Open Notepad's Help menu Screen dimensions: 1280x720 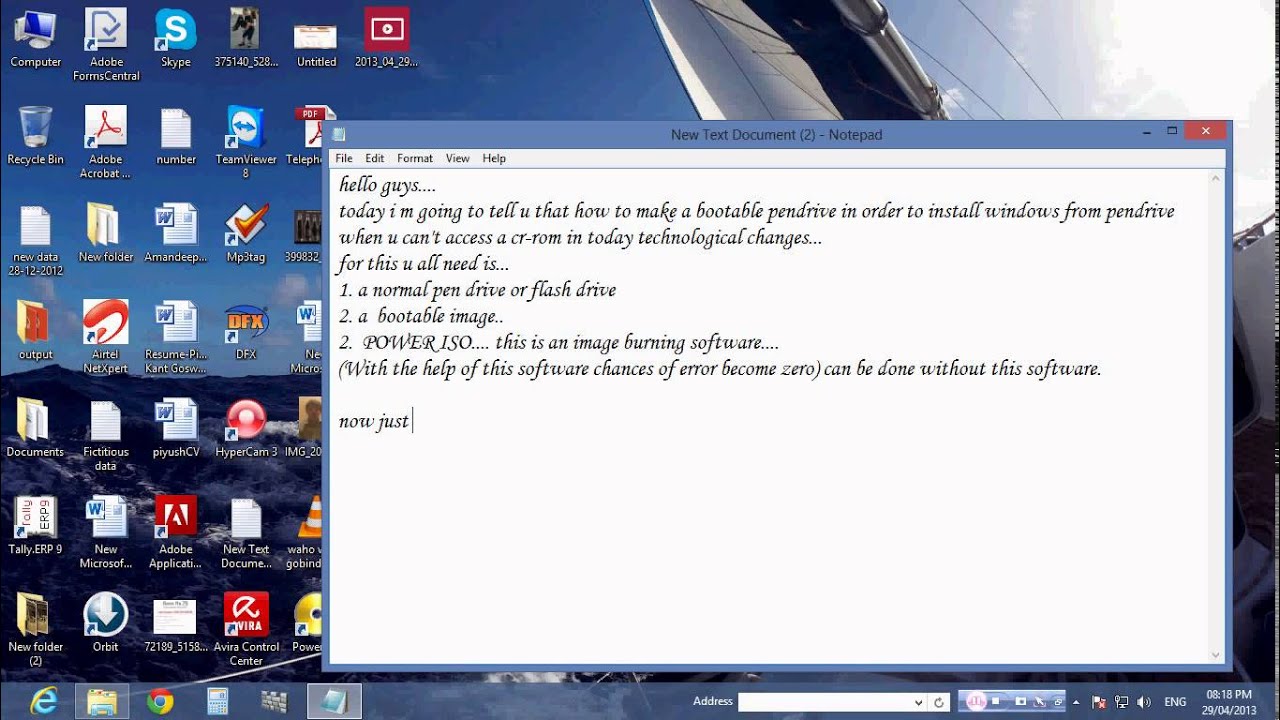[494, 158]
